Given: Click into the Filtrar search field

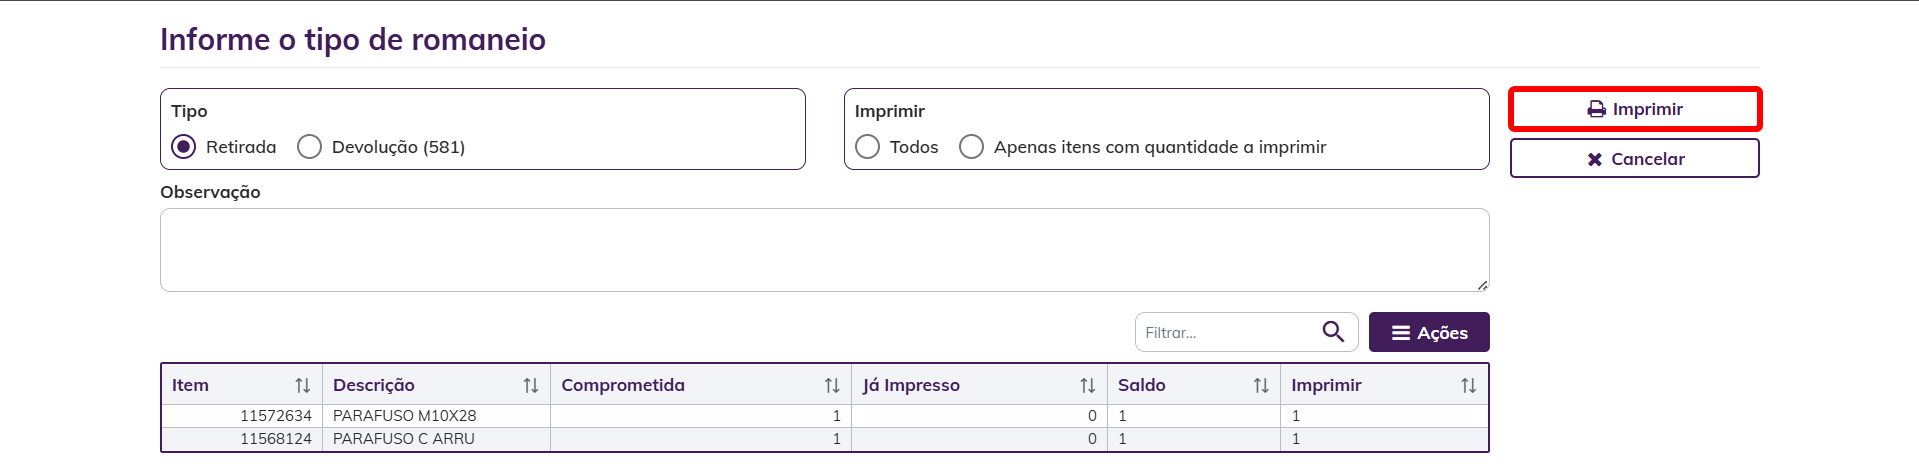Looking at the screenshot, I should point(1228,332).
